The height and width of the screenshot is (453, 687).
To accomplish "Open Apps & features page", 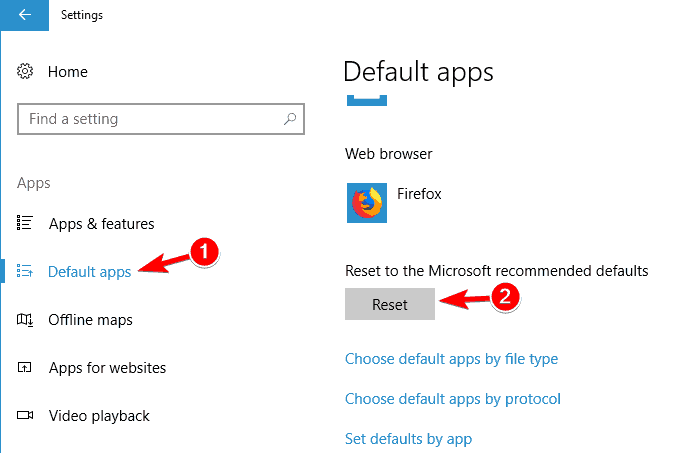I will coord(101,224).
